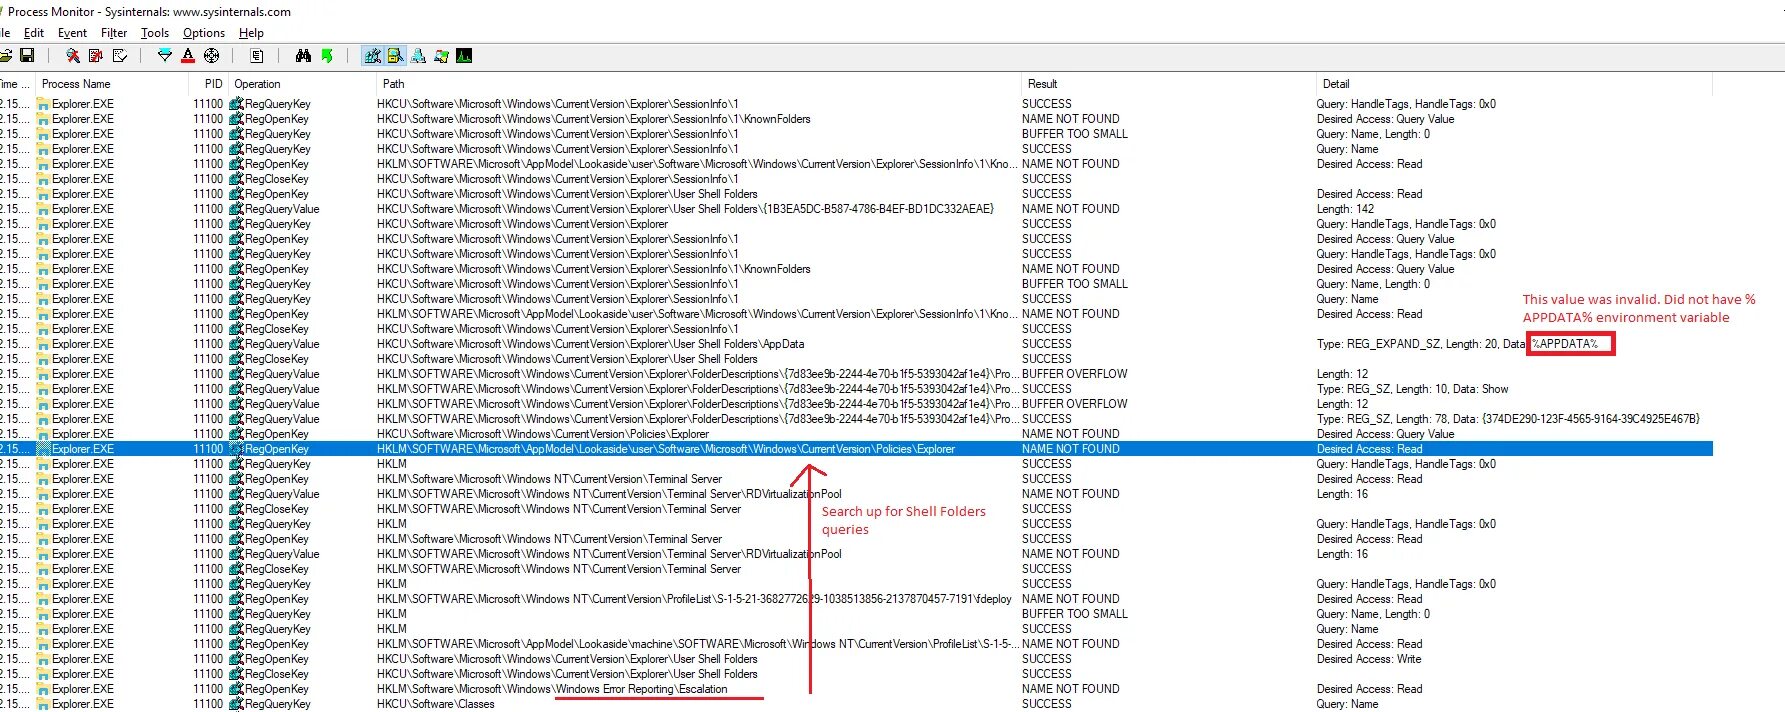Image resolution: width=1785 pixels, height=712 pixels.
Task: Open the Highlight icon with red A
Action: [x=188, y=56]
